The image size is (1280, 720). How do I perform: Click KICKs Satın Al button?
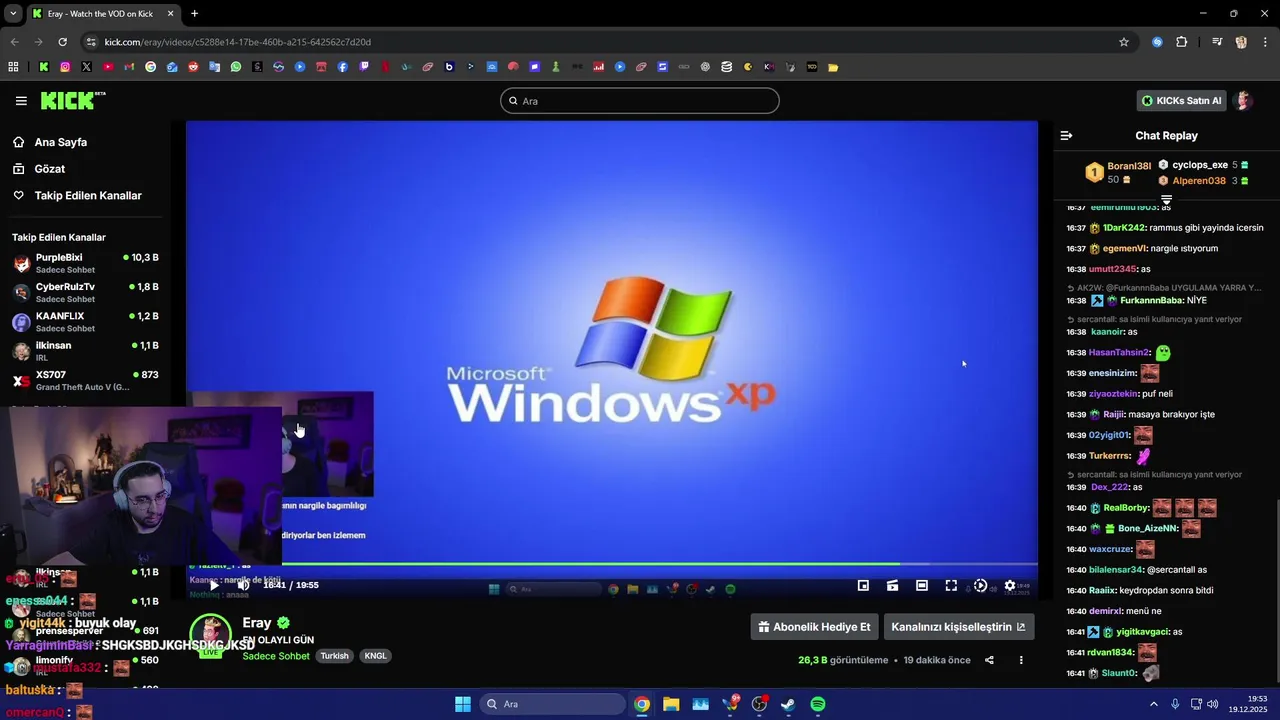(1182, 101)
